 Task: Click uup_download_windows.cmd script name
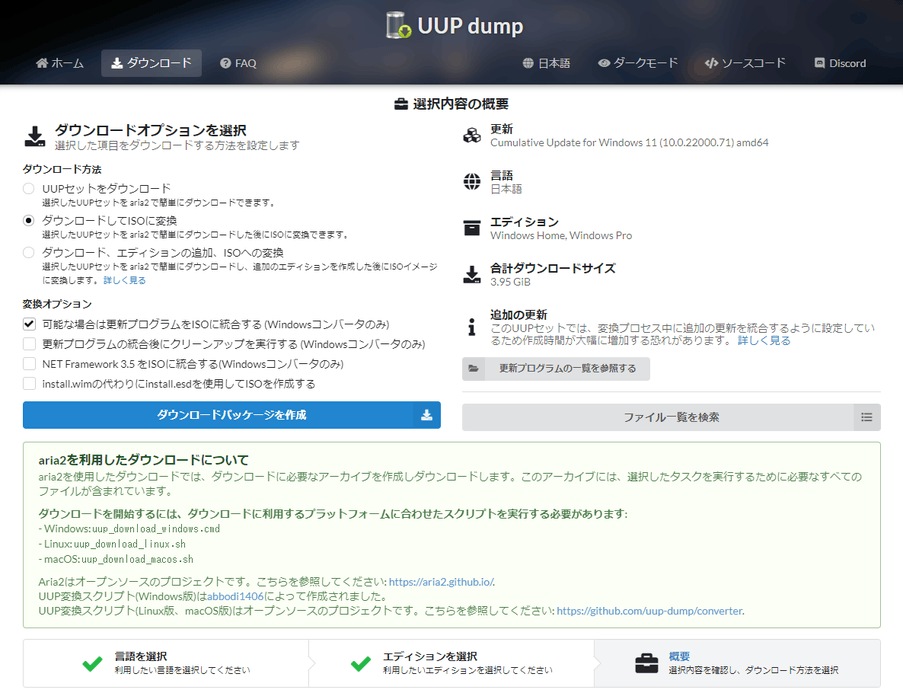[156, 529]
